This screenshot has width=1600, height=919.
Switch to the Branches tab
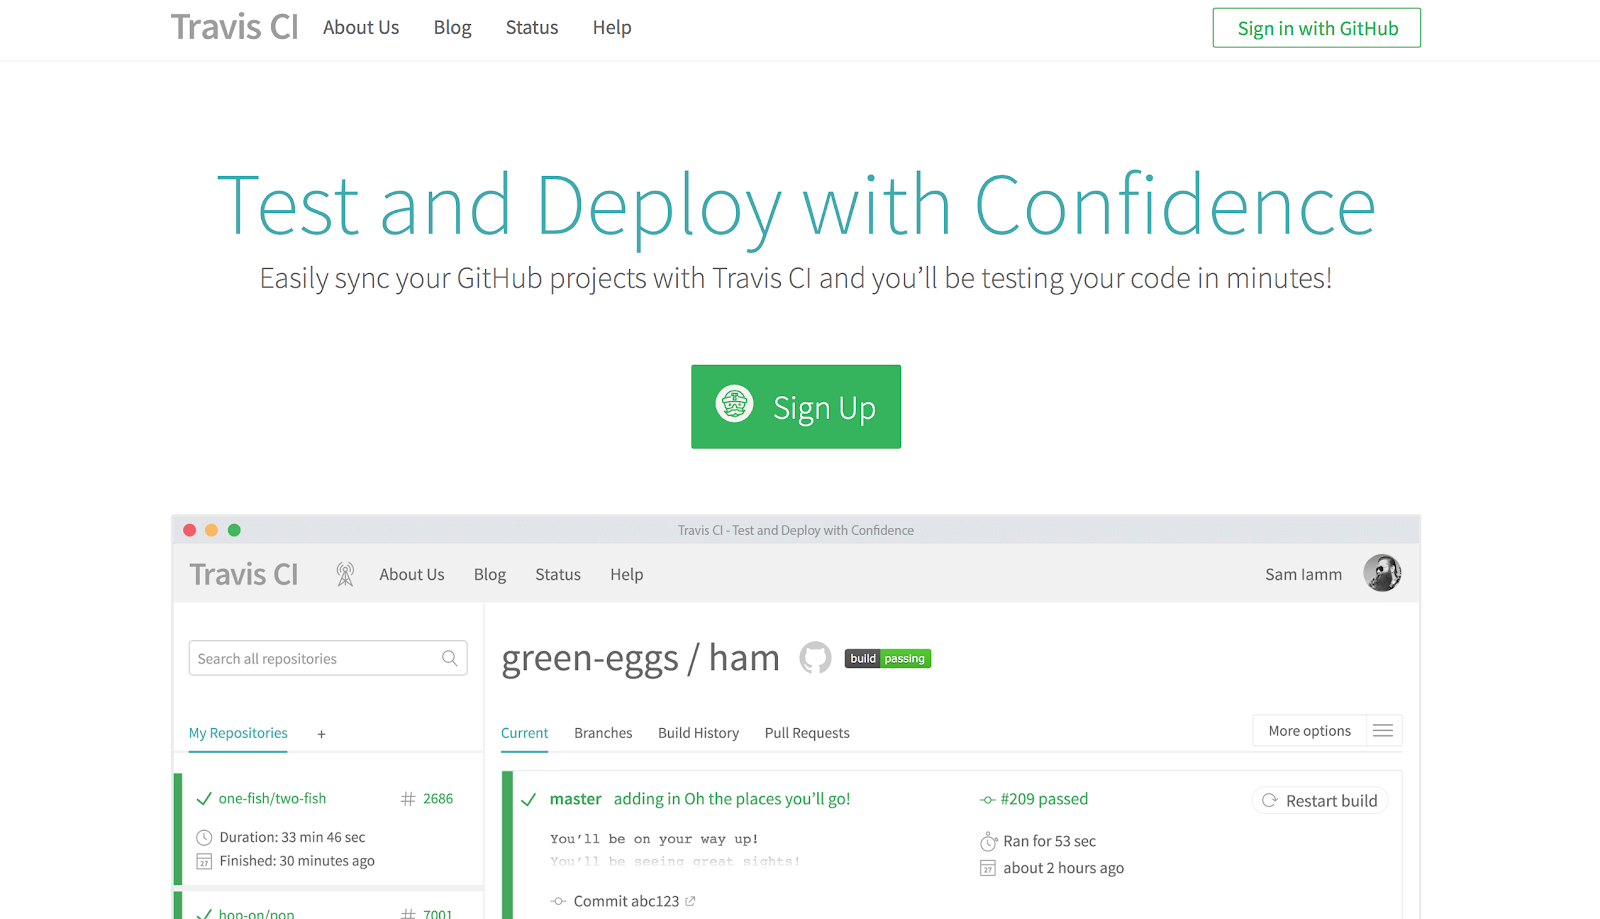click(x=603, y=733)
